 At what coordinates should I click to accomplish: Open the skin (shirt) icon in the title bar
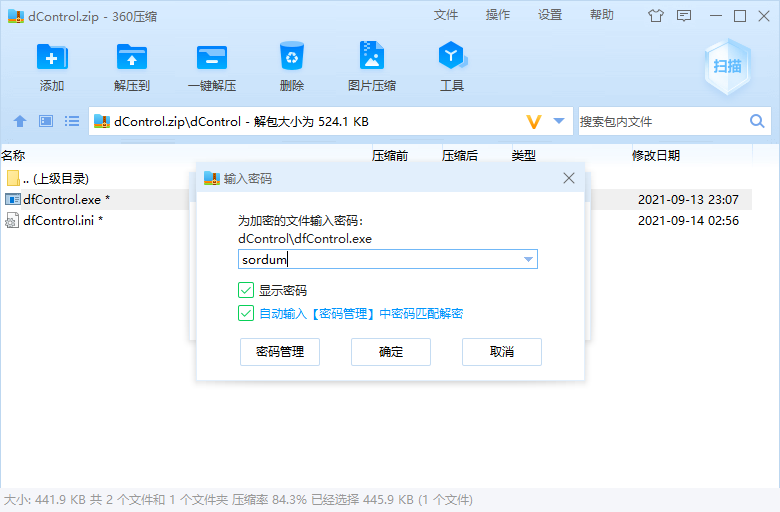point(656,16)
